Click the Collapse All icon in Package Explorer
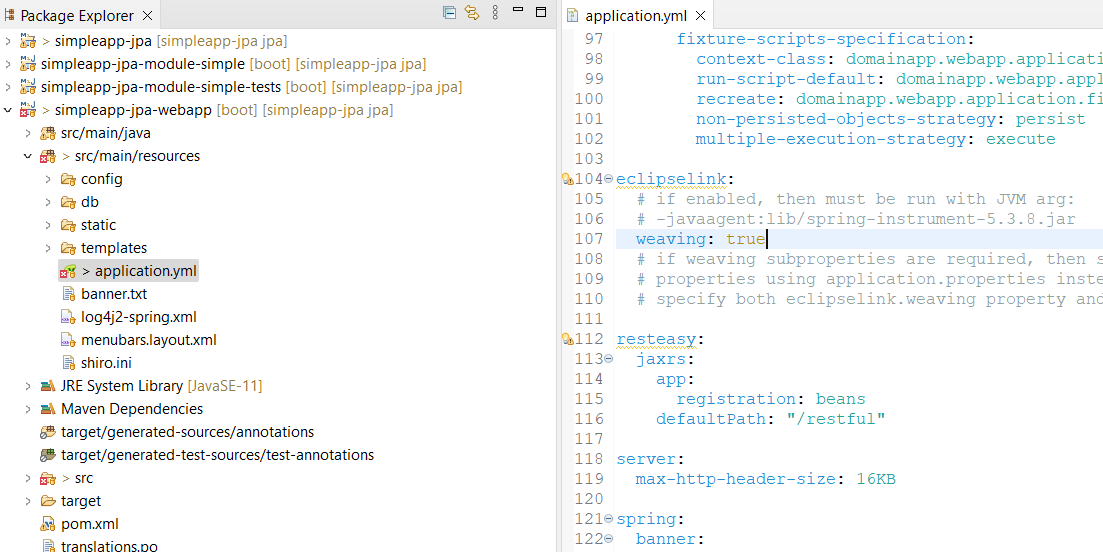 (450, 13)
